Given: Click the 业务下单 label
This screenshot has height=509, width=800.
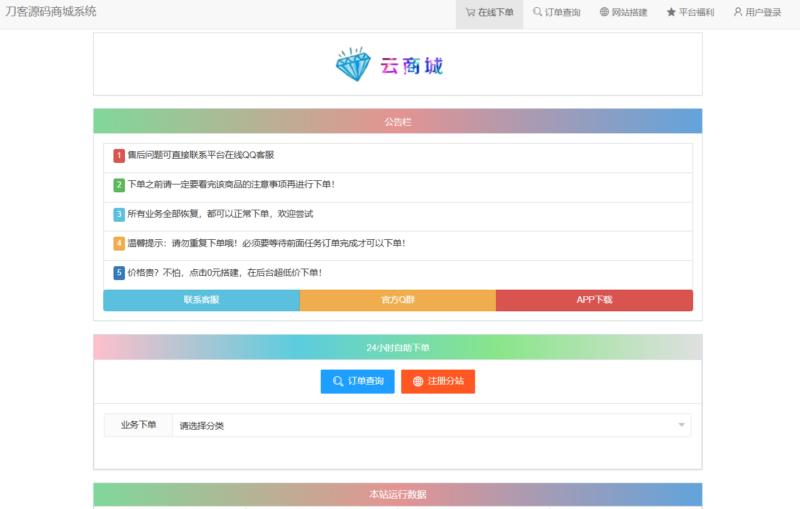Looking at the screenshot, I should point(138,425).
